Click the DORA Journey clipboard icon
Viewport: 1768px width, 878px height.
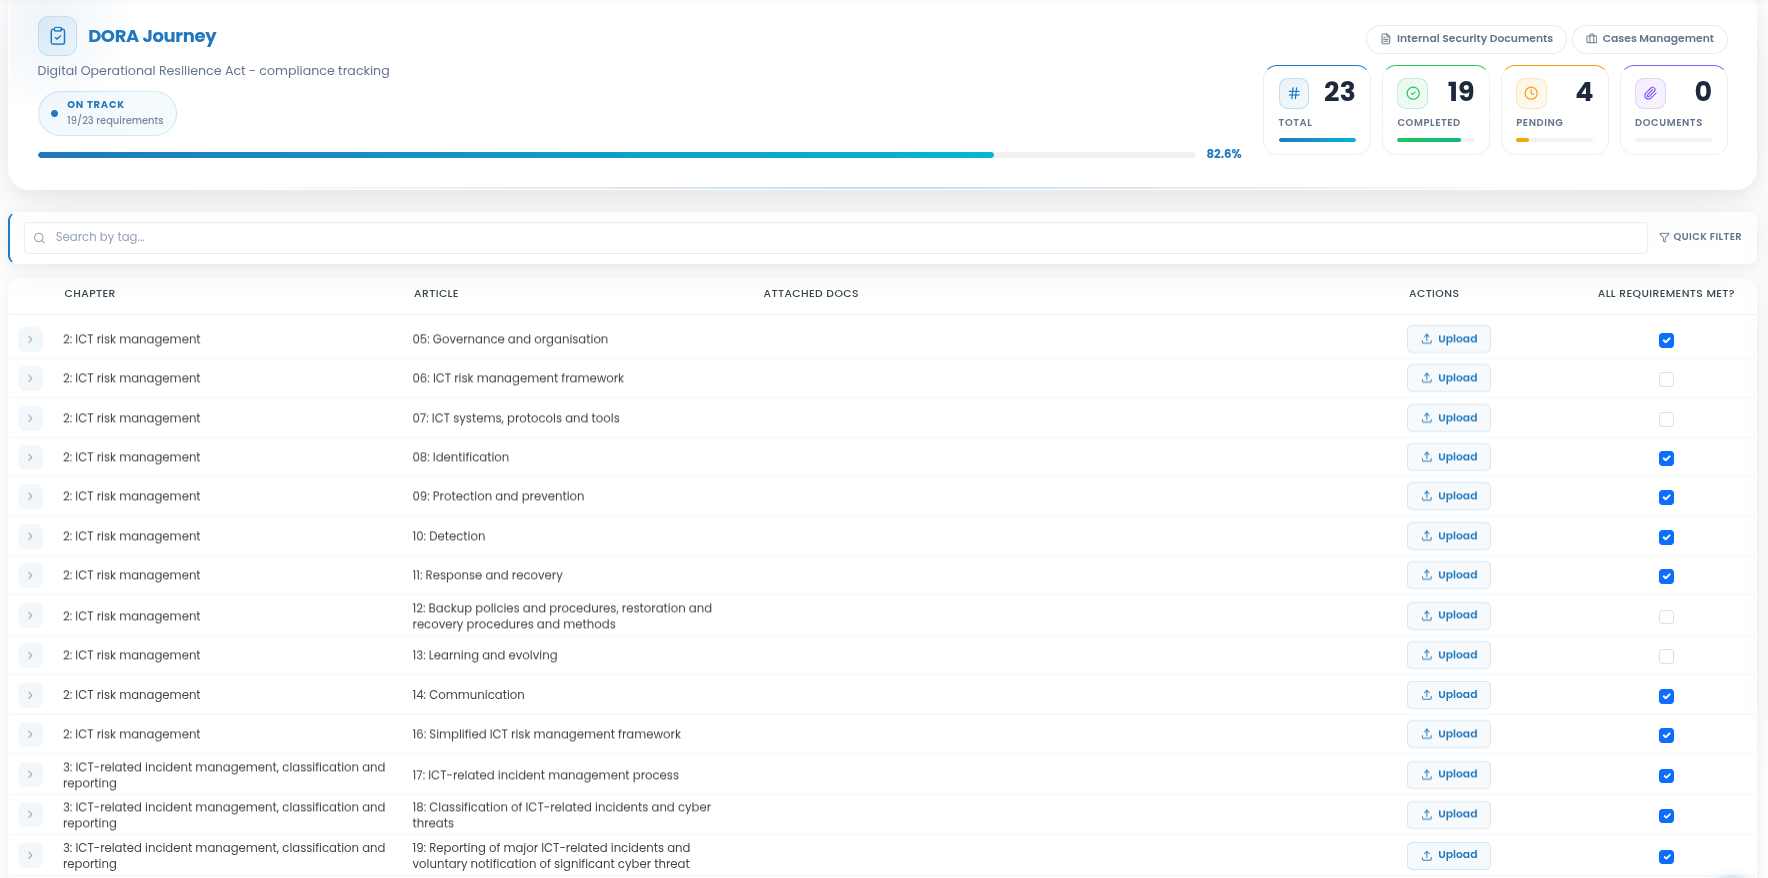57,36
